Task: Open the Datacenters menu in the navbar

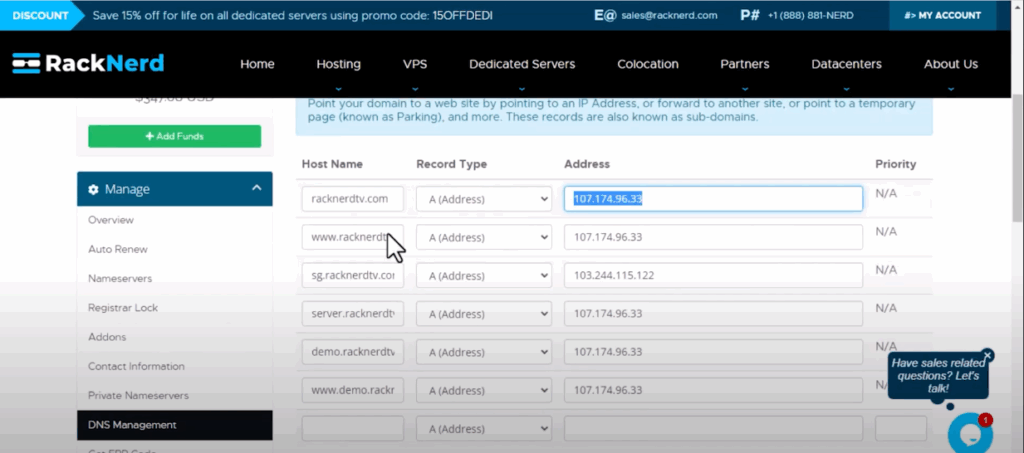Action: (x=846, y=64)
